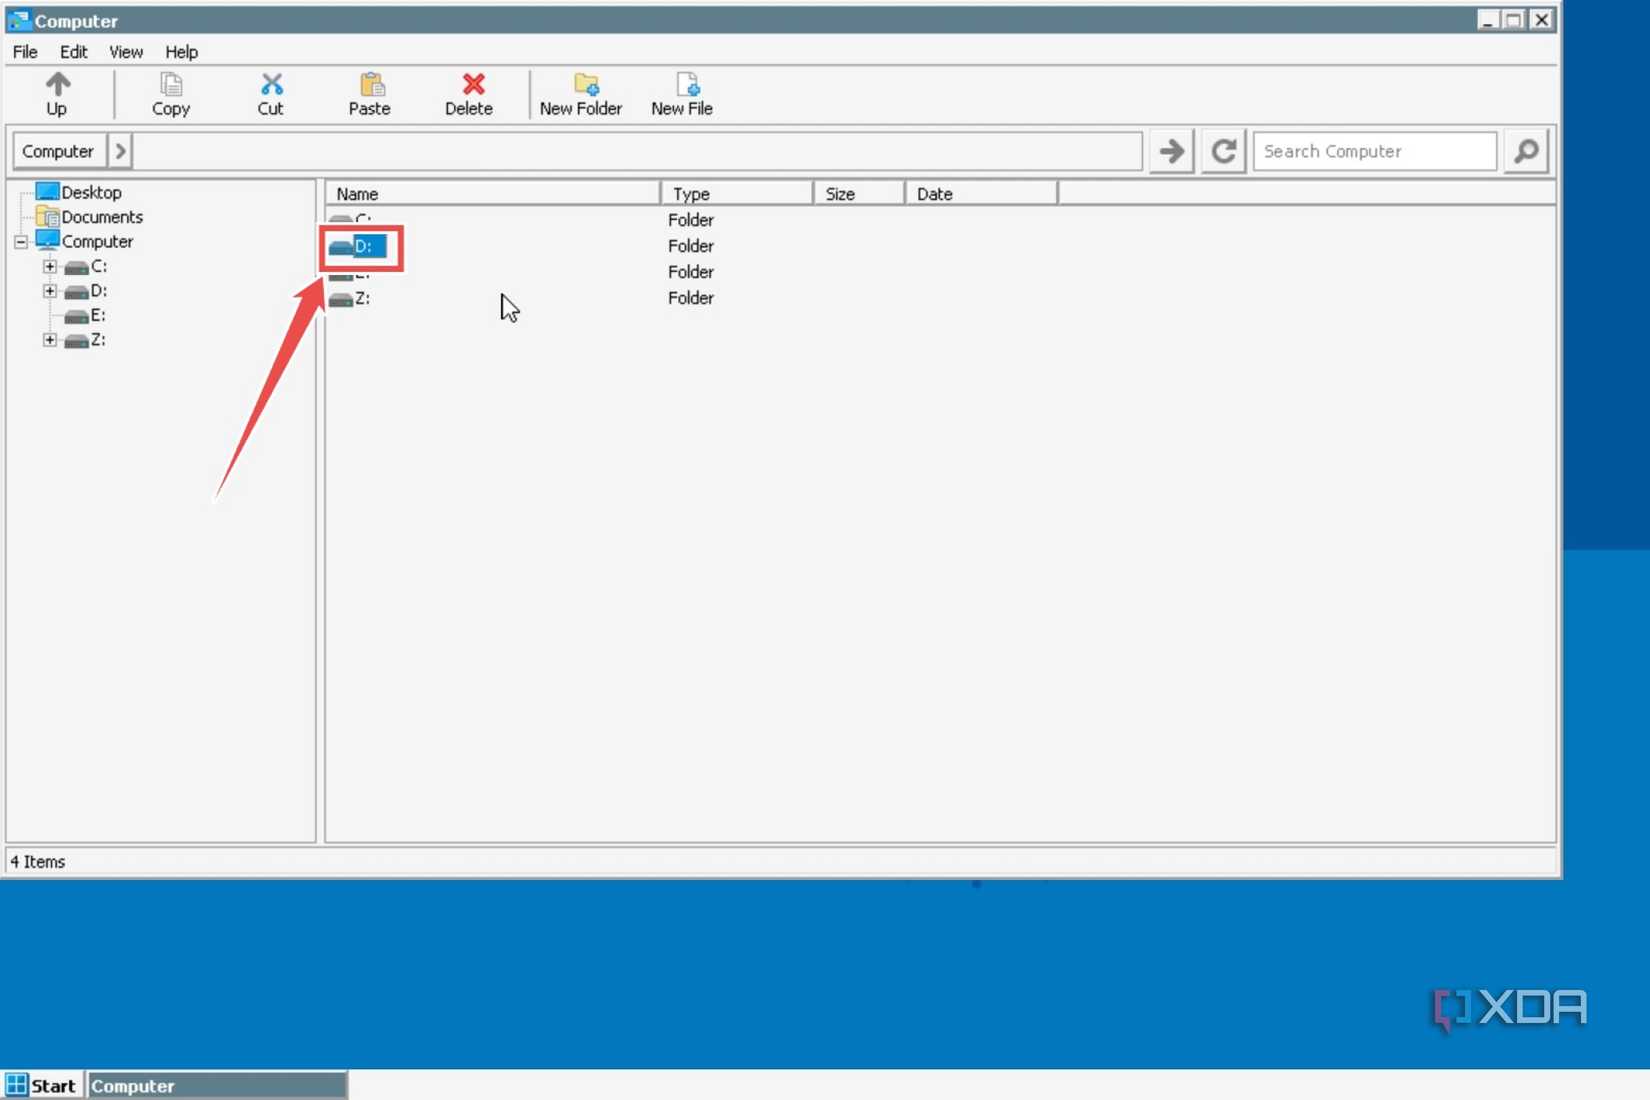Close the Computer window
This screenshot has width=1650, height=1100.
1541,19
